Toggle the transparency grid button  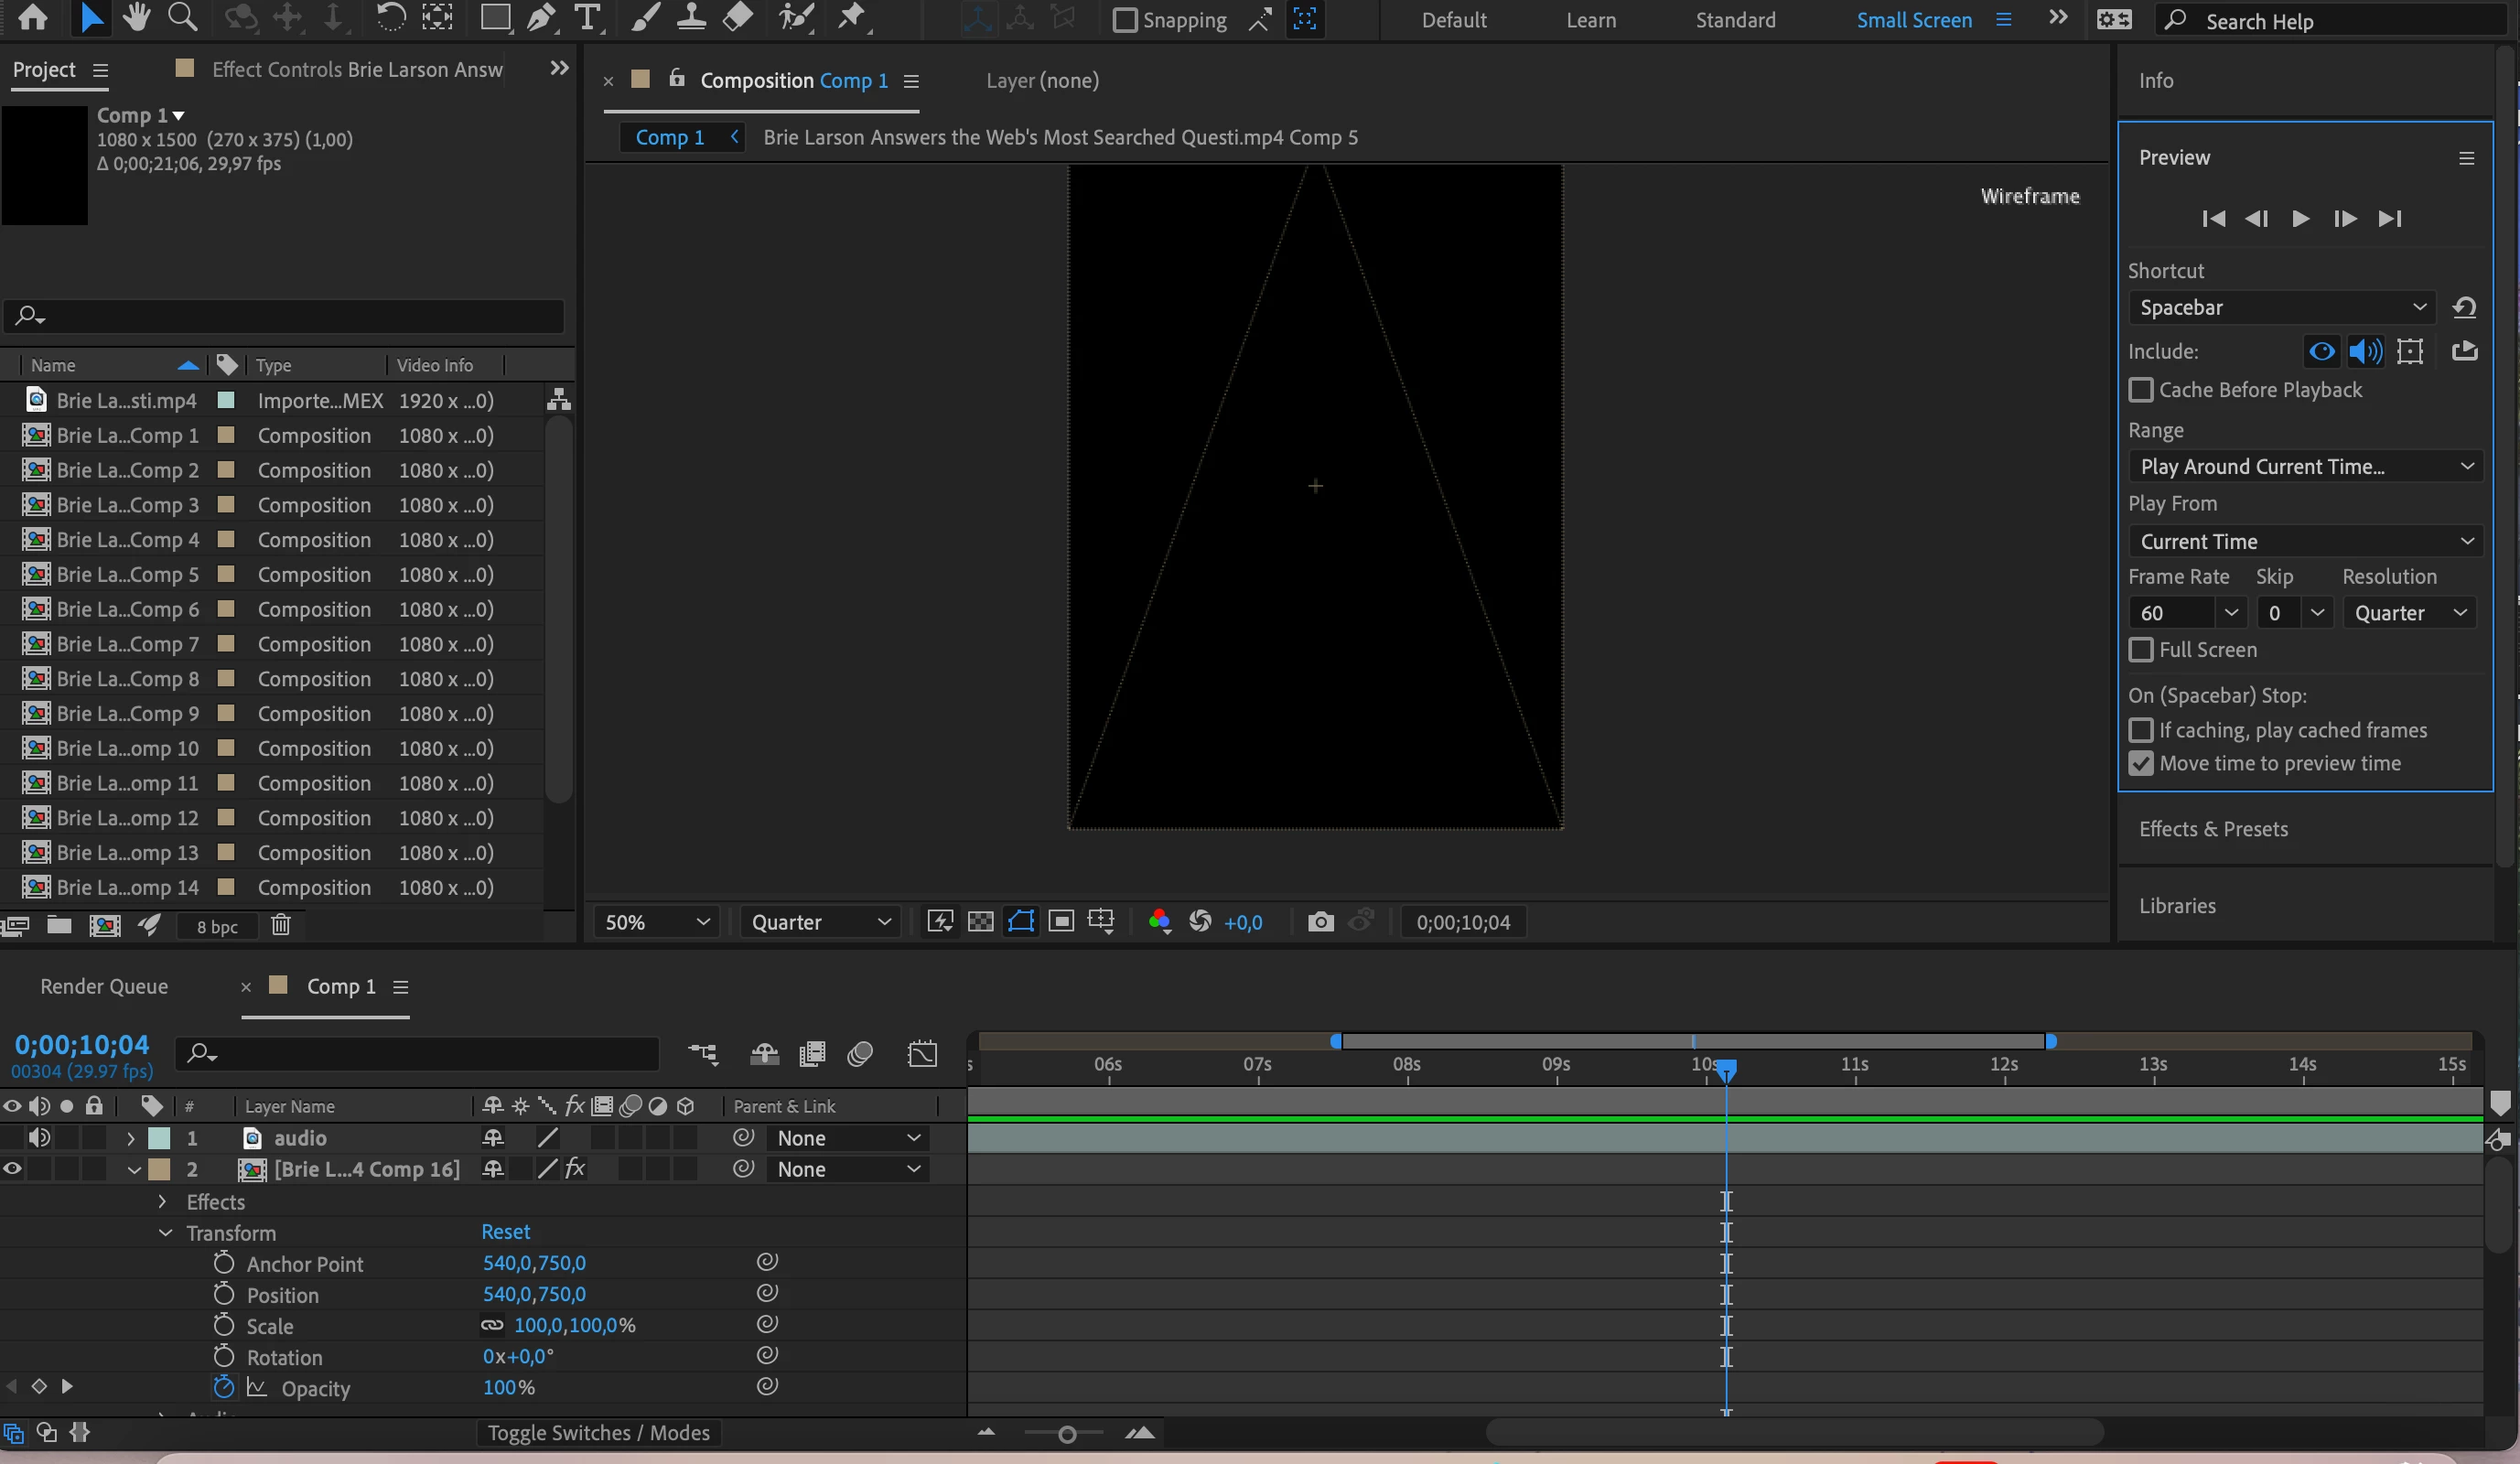[980, 922]
